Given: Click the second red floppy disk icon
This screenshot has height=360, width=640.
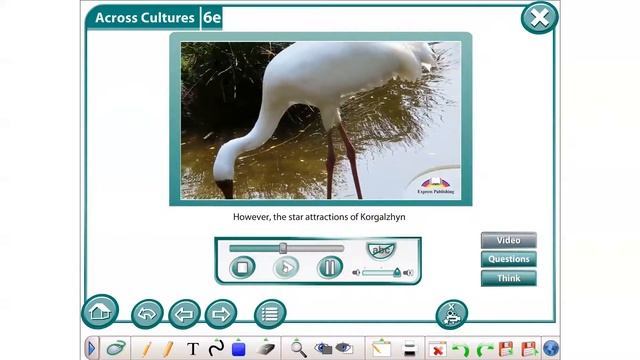Looking at the screenshot, I should [529, 350].
